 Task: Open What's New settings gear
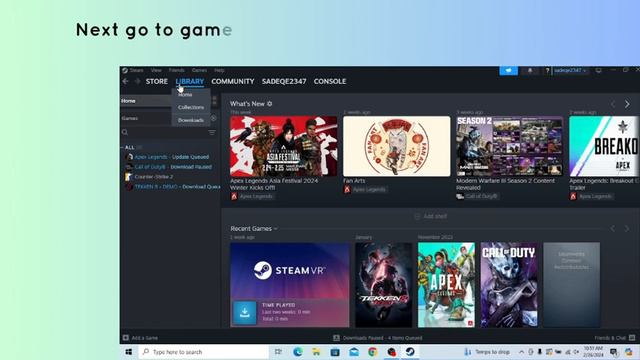(269, 104)
